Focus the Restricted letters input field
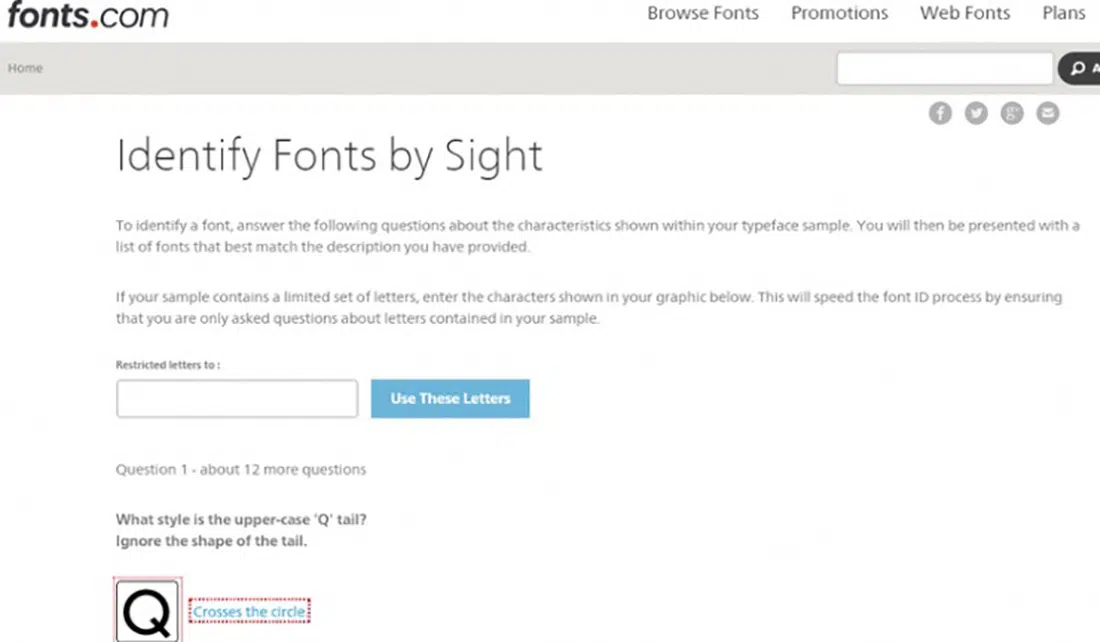This screenshot has height=642, width=1100. [x=237, y=398]
